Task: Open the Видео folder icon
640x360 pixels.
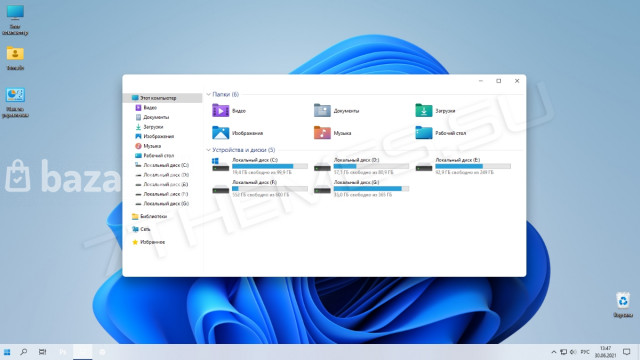Action: 220,110
